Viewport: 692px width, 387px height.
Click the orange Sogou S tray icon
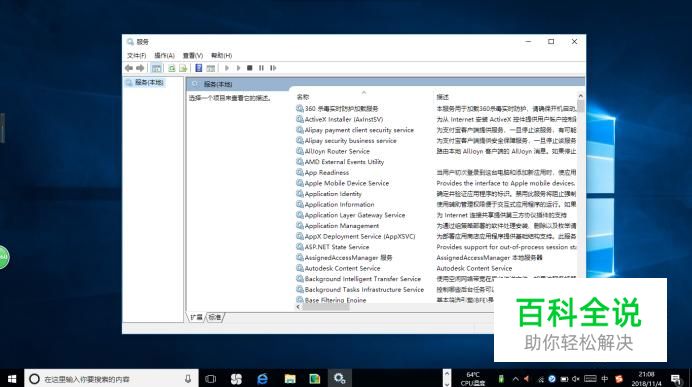(619, 379)
